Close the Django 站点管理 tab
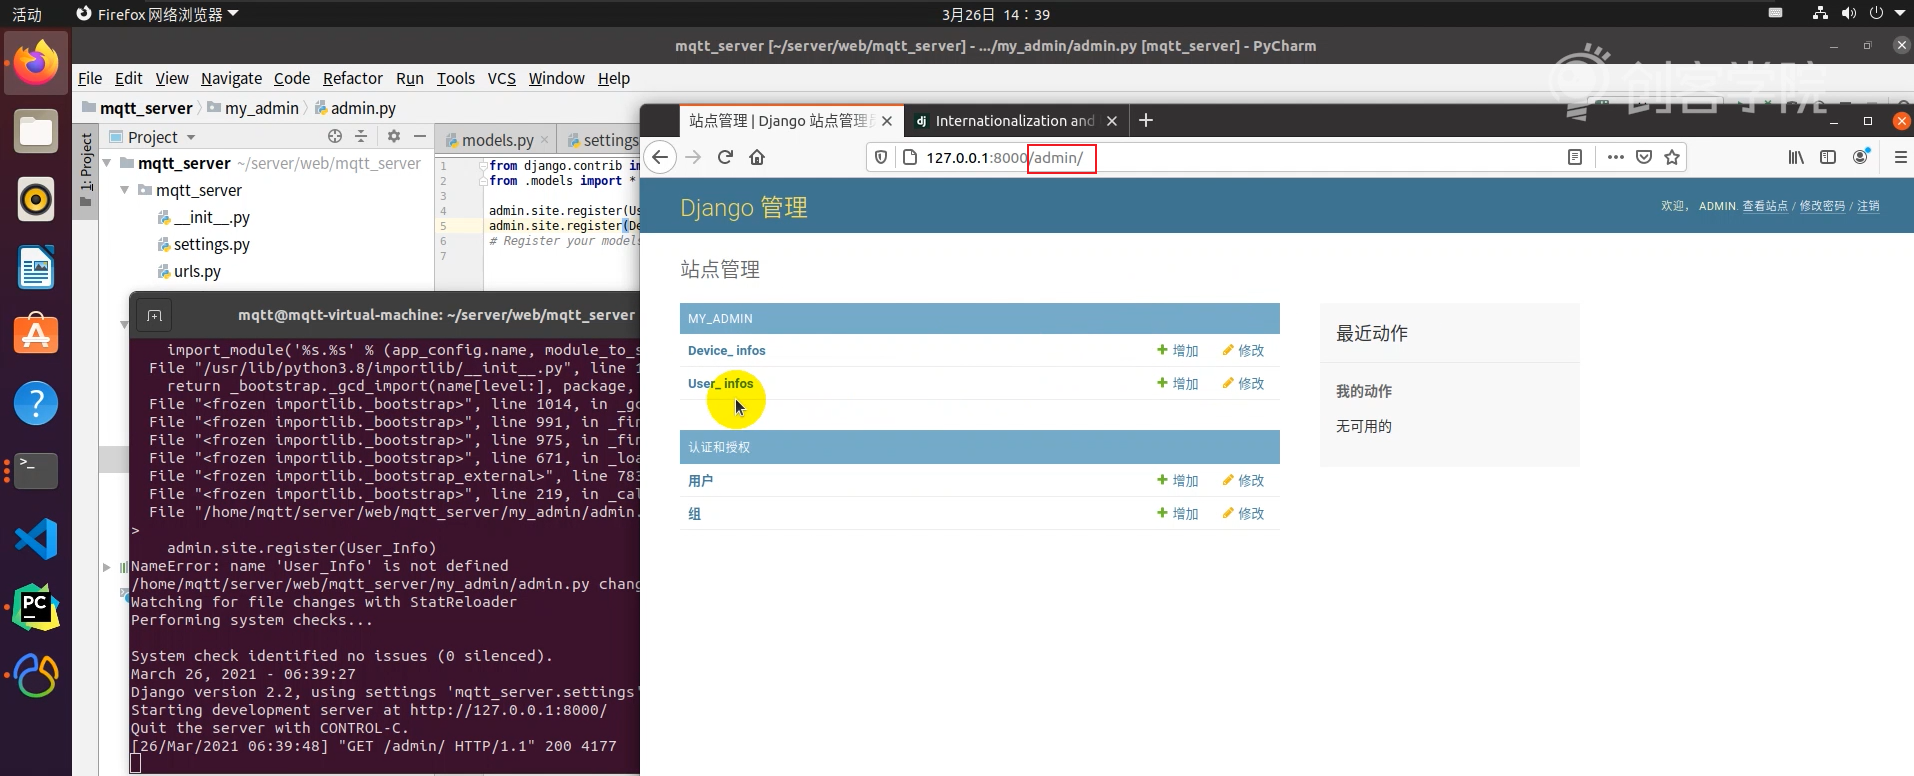Image resolution: width=1914 pixels, height=776 pixels. 887,121
